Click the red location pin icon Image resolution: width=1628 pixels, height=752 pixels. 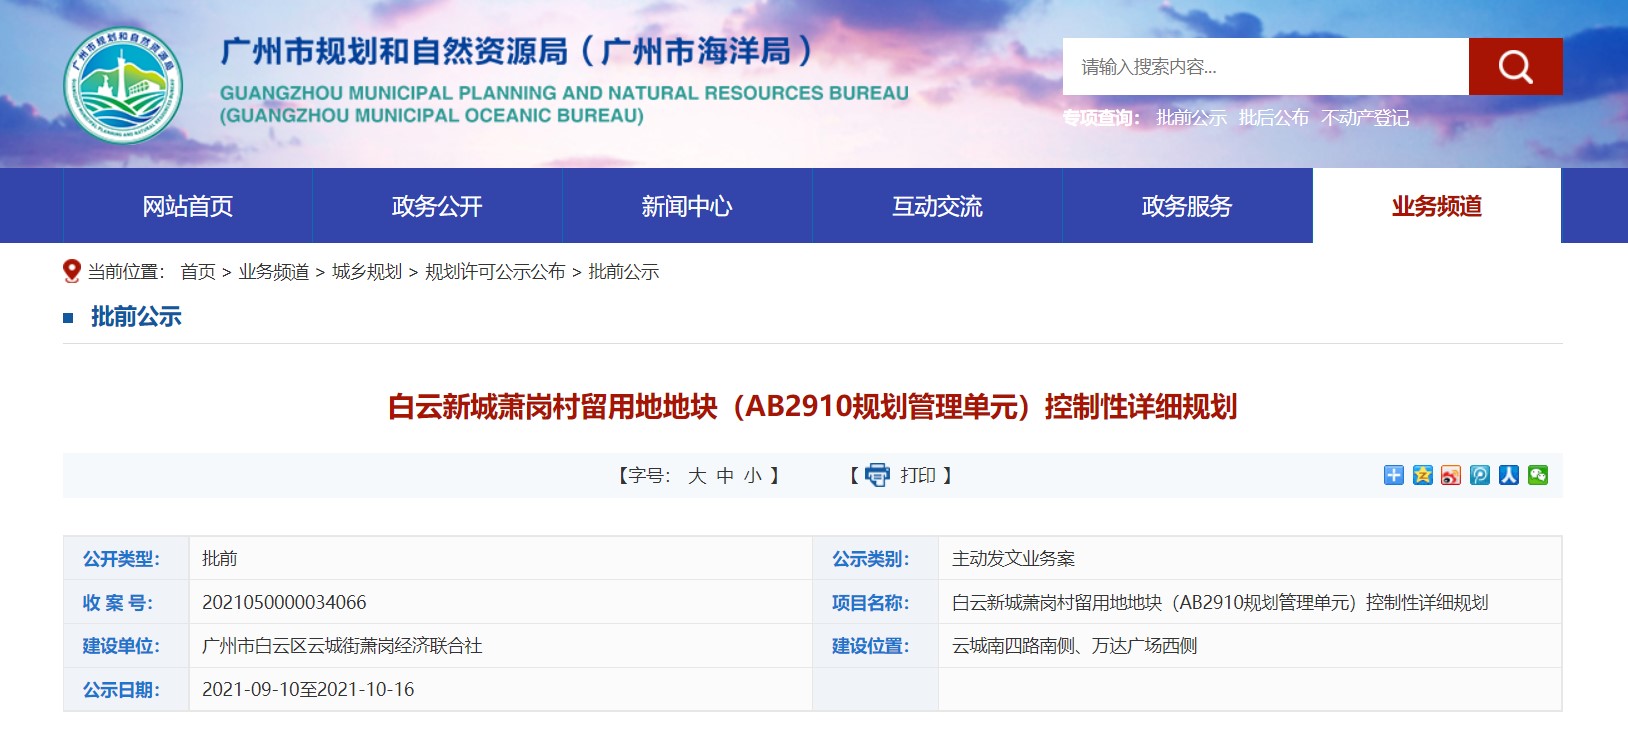tap(72, 271)
